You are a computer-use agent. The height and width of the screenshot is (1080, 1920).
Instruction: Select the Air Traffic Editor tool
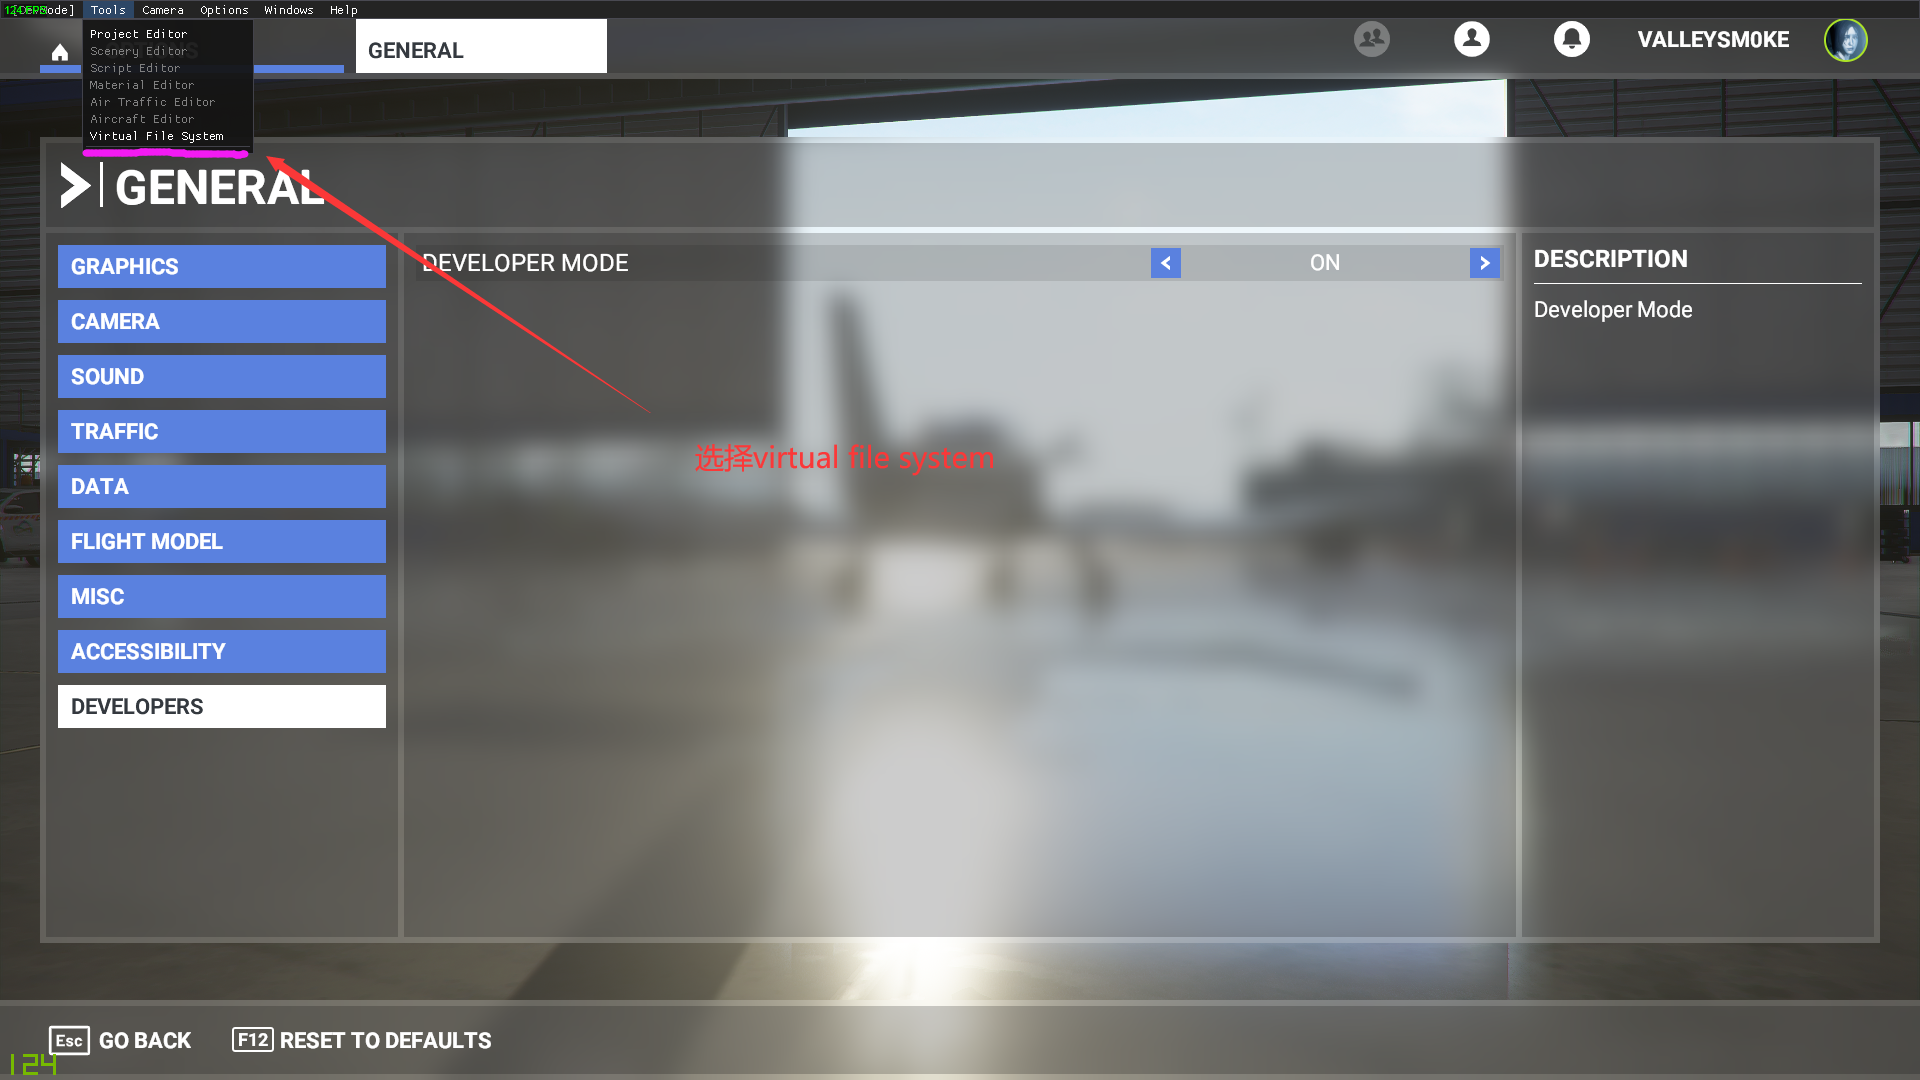click(x=152, y=102)
